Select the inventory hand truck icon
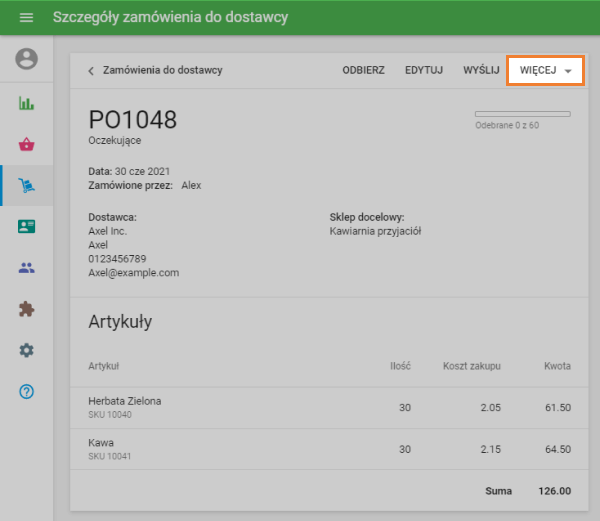600x521 pixels. point(26,185)
